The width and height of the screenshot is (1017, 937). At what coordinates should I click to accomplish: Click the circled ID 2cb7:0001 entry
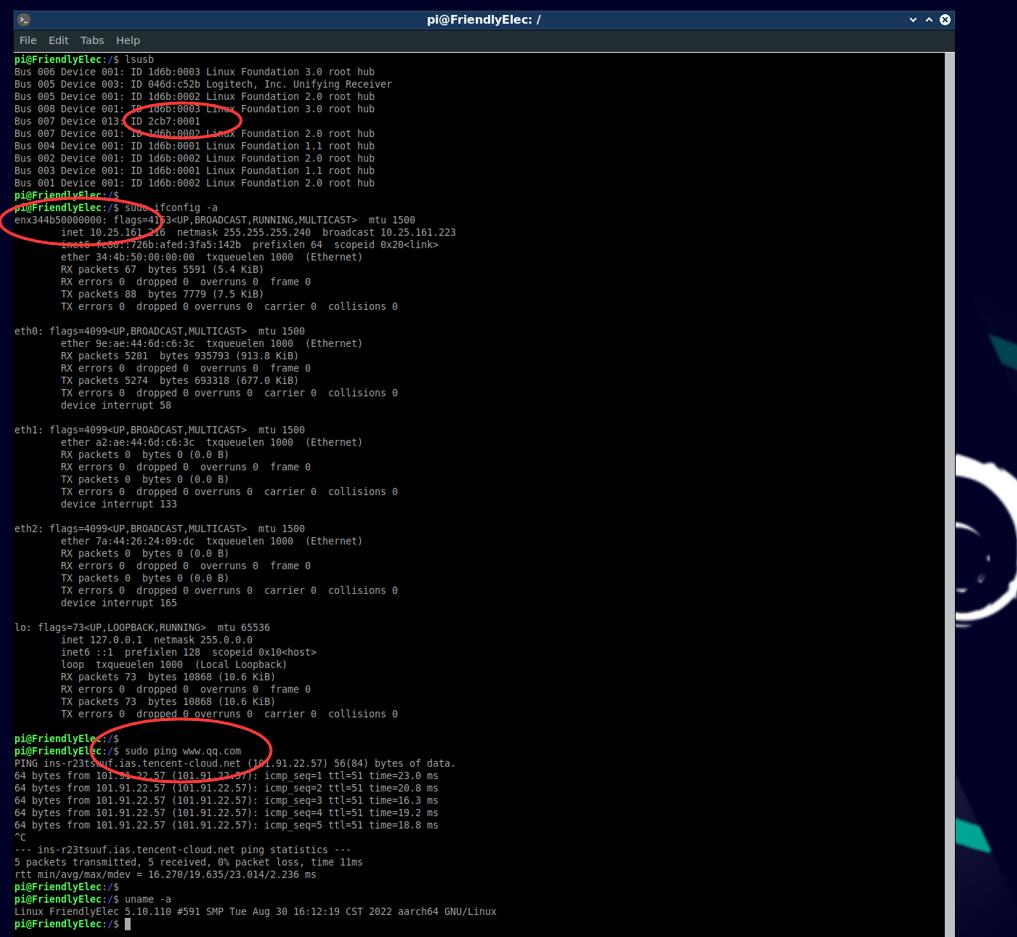[165, 121]
